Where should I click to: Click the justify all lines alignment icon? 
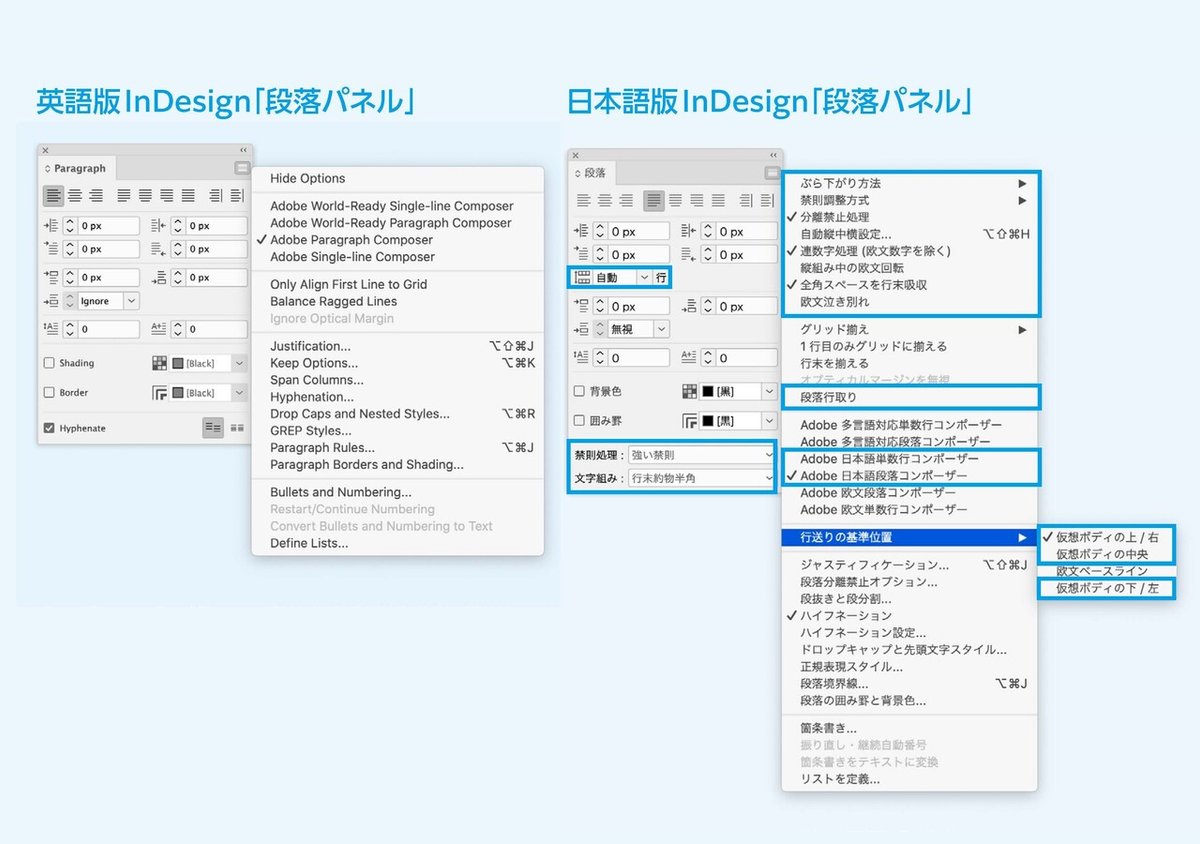click(186, 195)
